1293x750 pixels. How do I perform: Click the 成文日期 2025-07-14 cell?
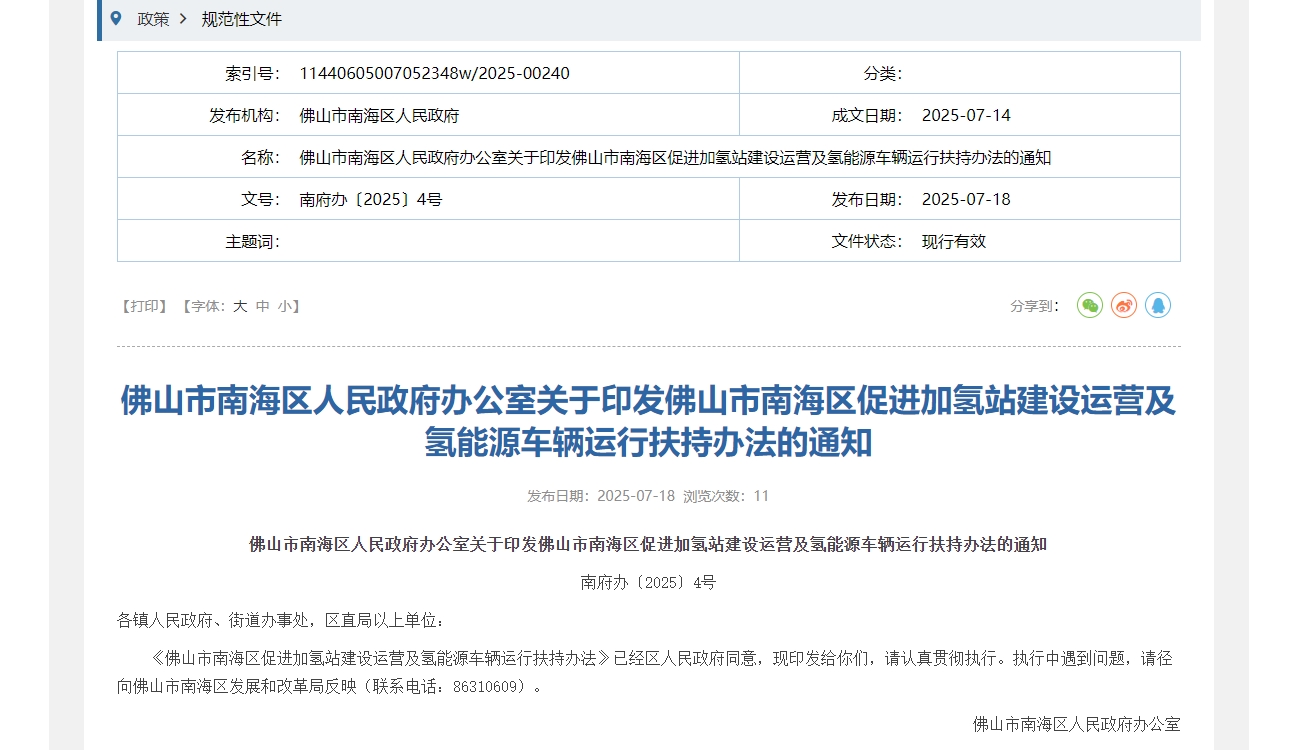[x=966, y=114]
